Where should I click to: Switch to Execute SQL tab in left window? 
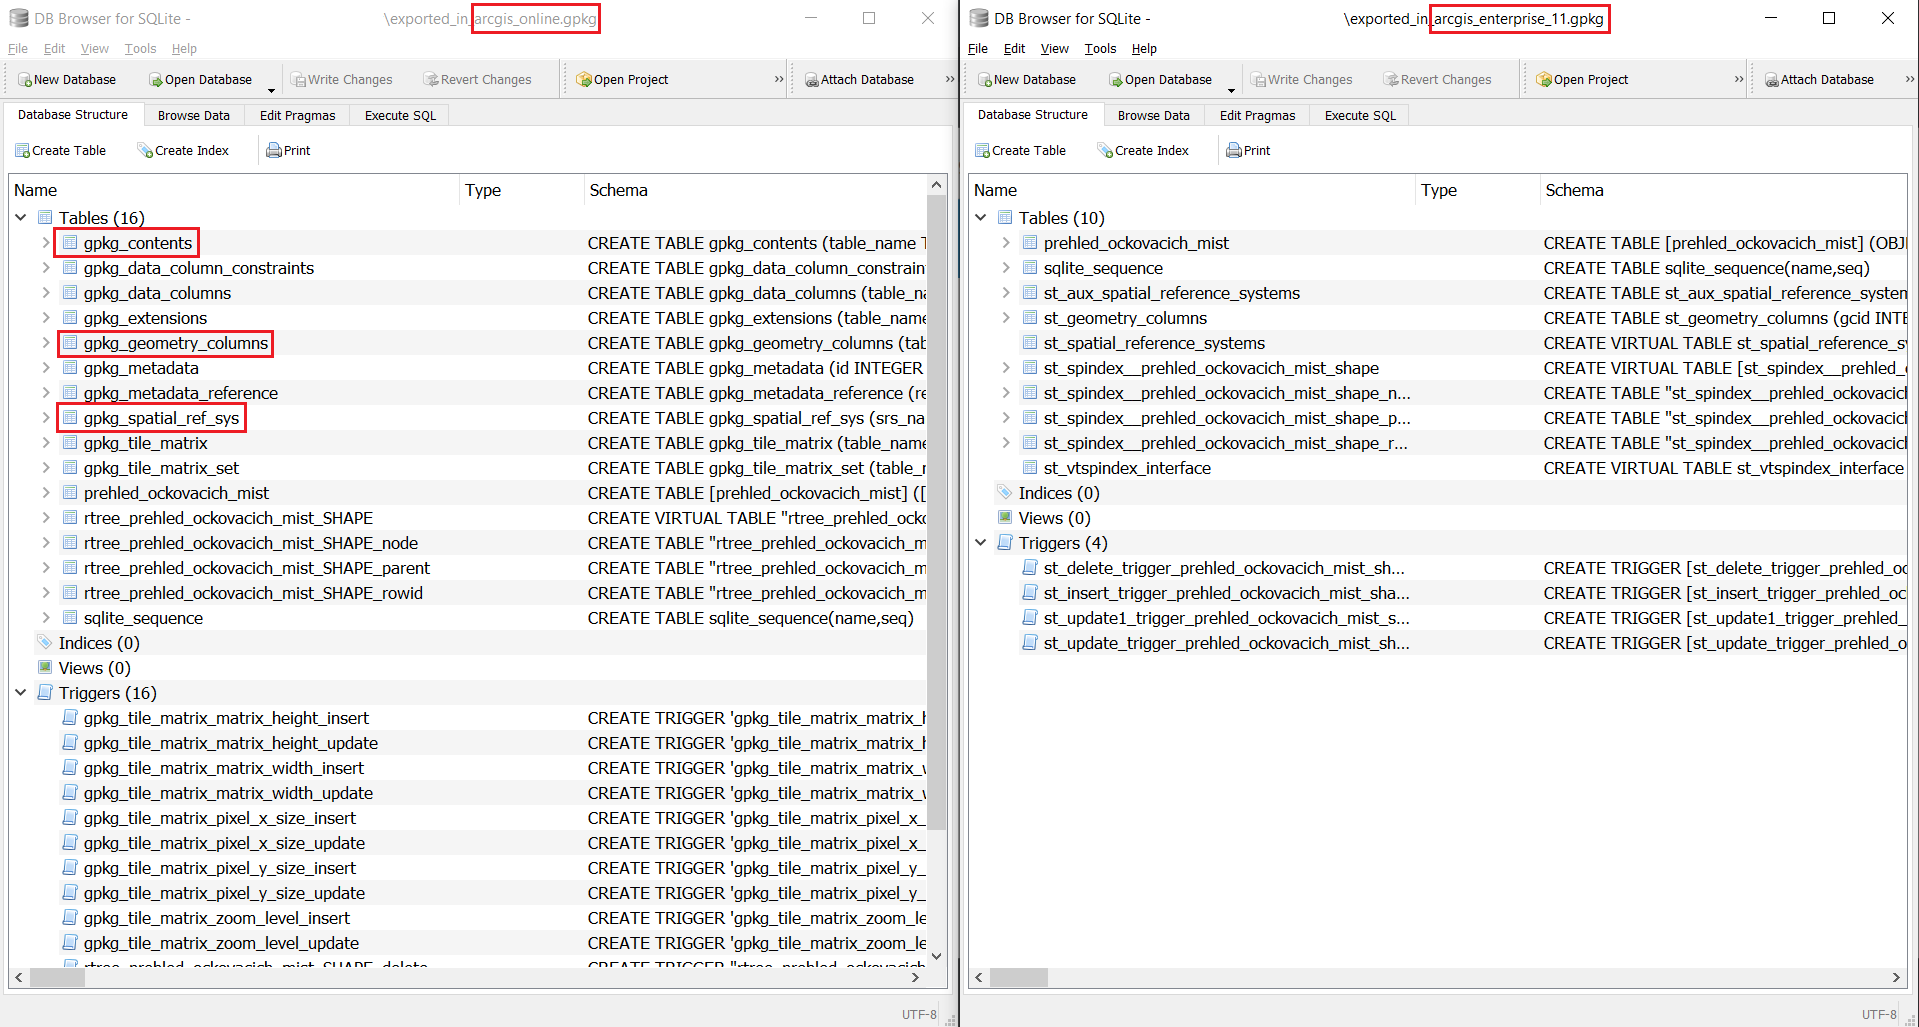click(401, 115)
